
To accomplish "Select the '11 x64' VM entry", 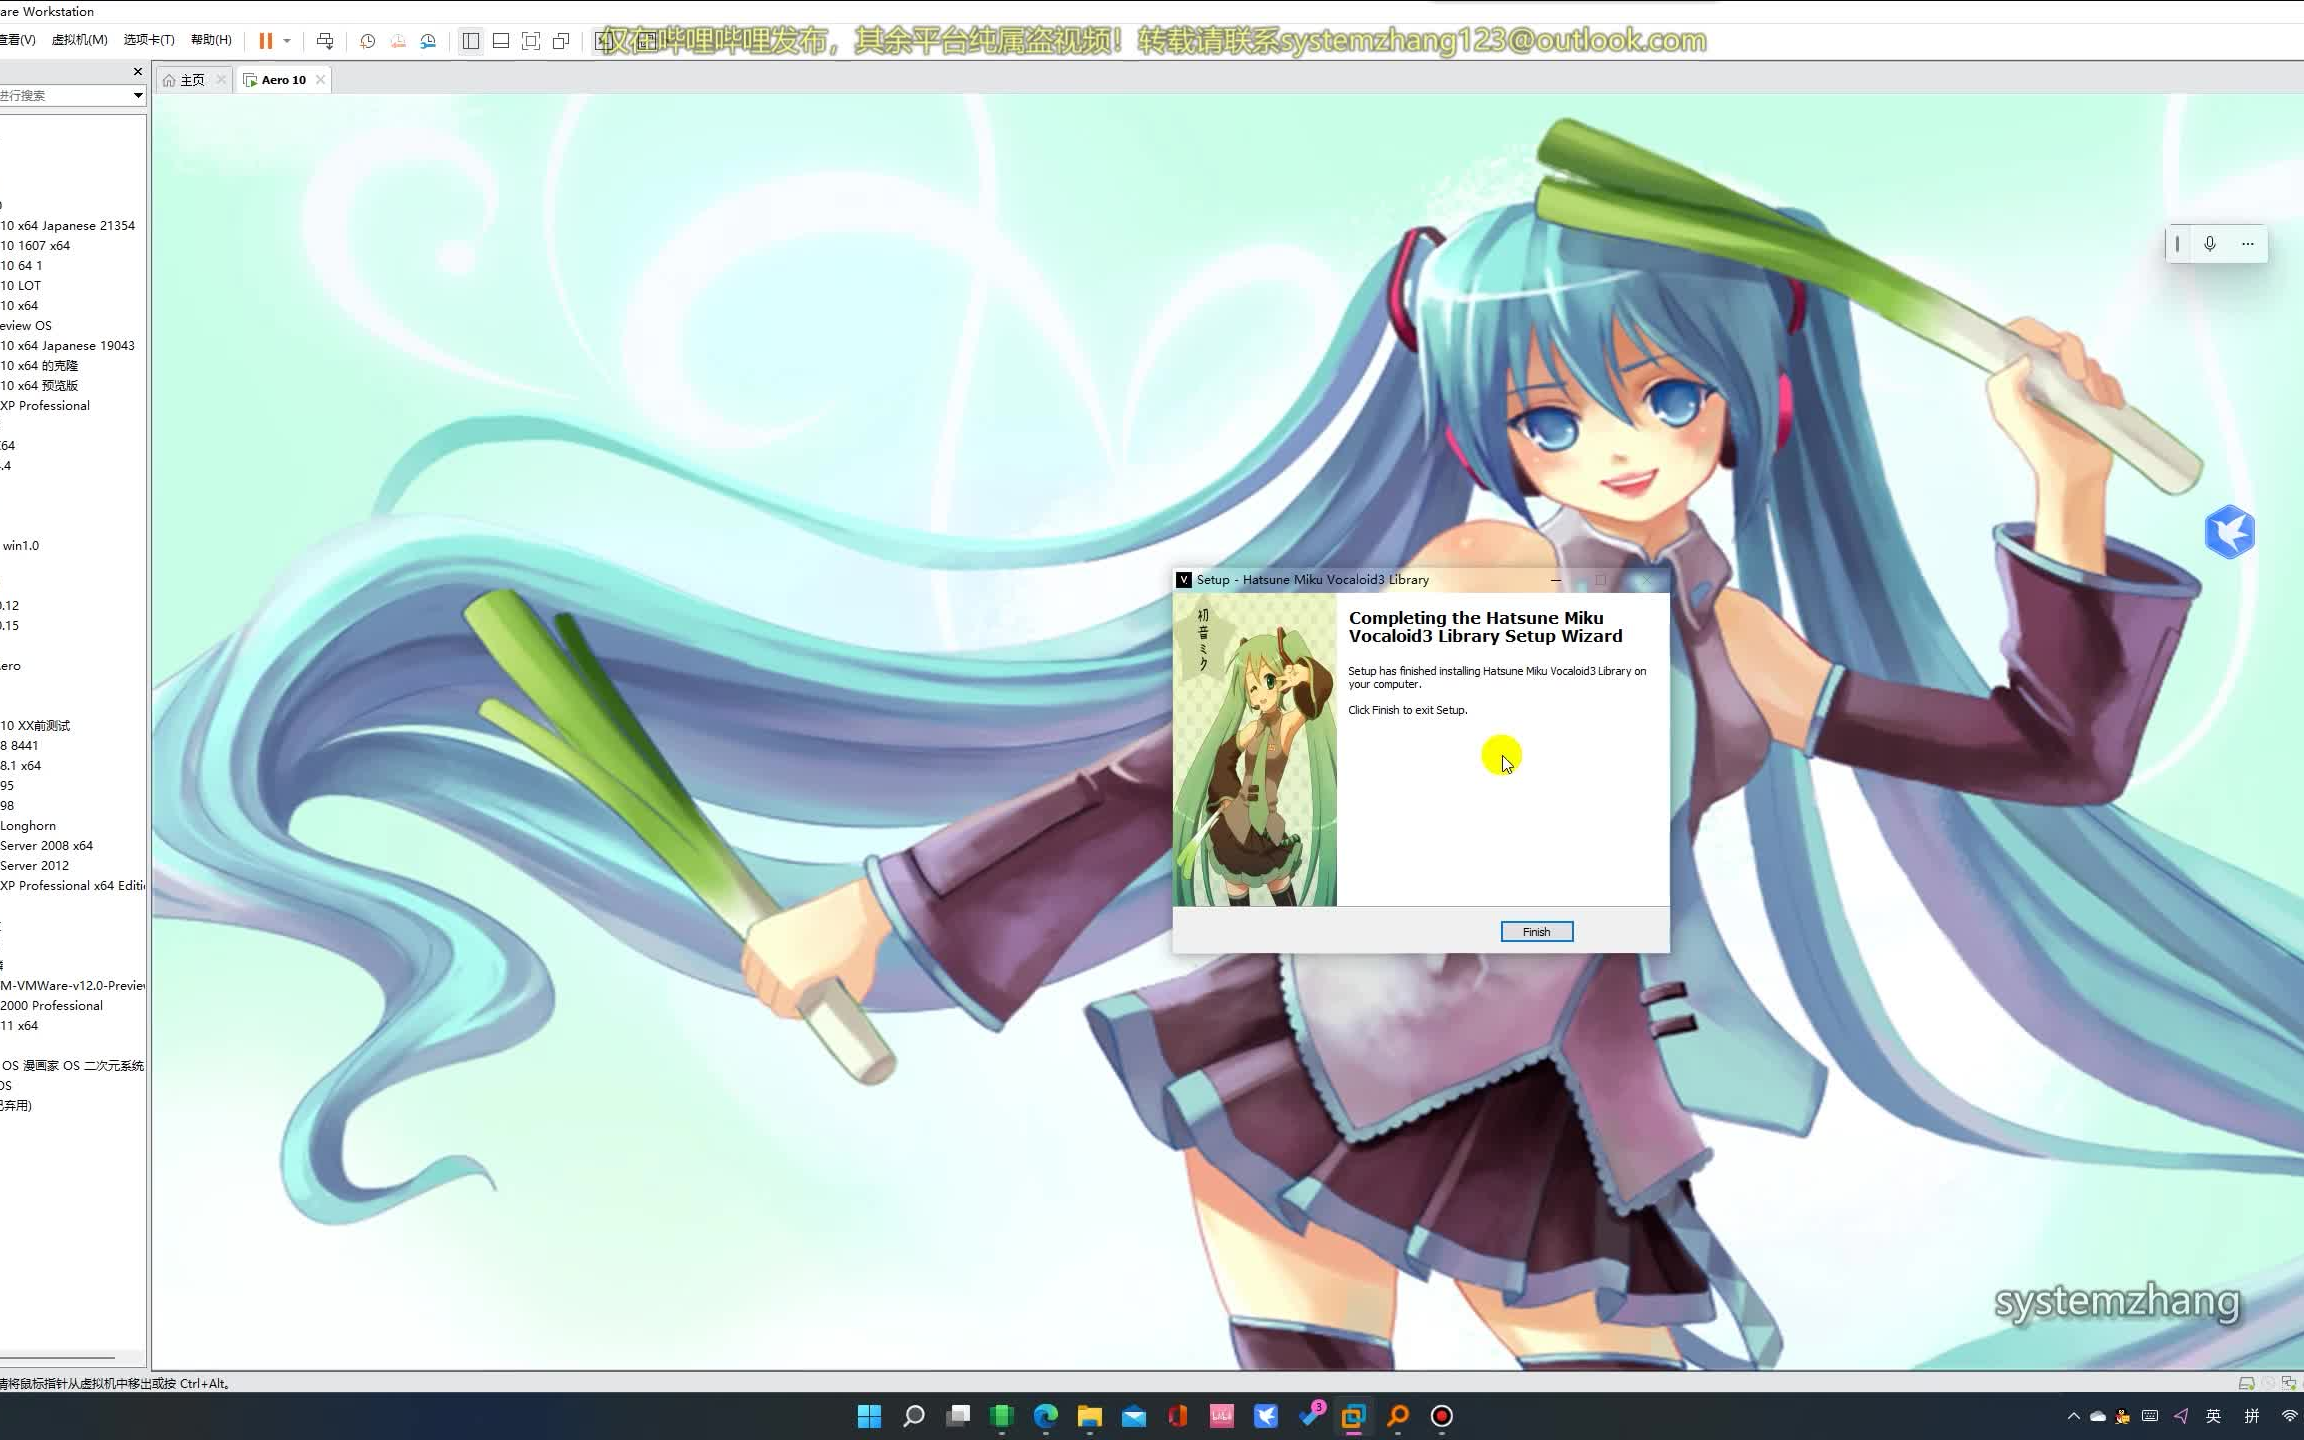I will coord(19,1026).
